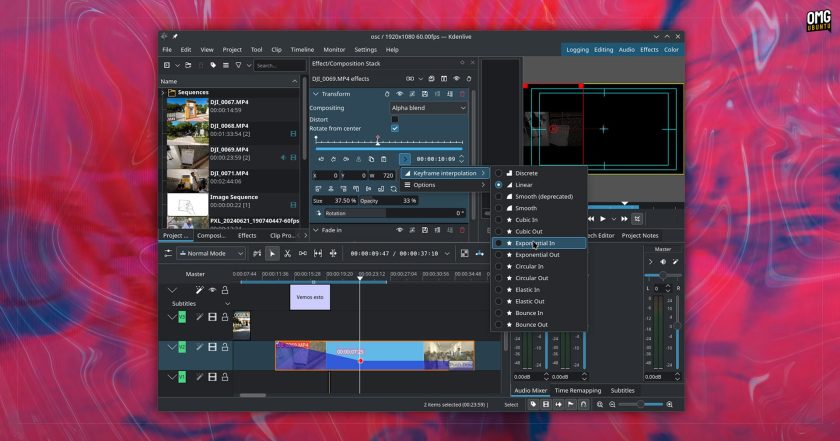The image size is (840, 441).
Task: Select the DJI_0067.MP4 clip thumbnail
Action: click(188, 109)
